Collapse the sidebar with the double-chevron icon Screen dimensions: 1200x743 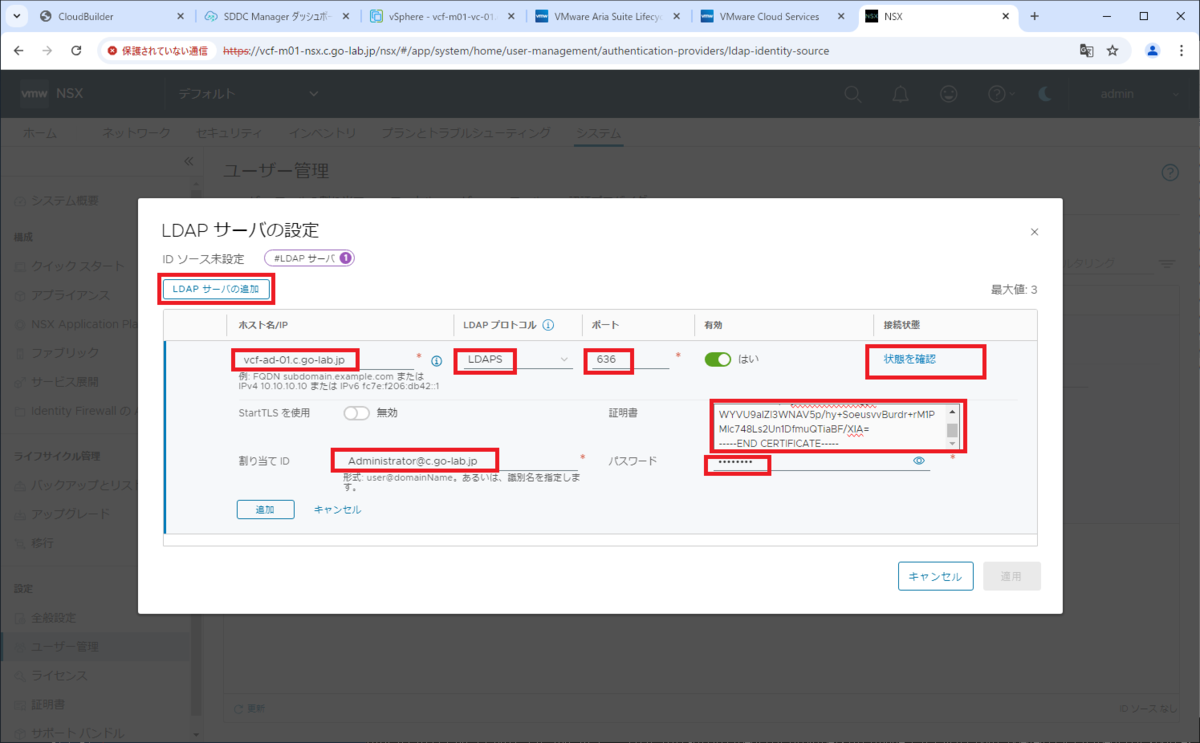(188, 161)
